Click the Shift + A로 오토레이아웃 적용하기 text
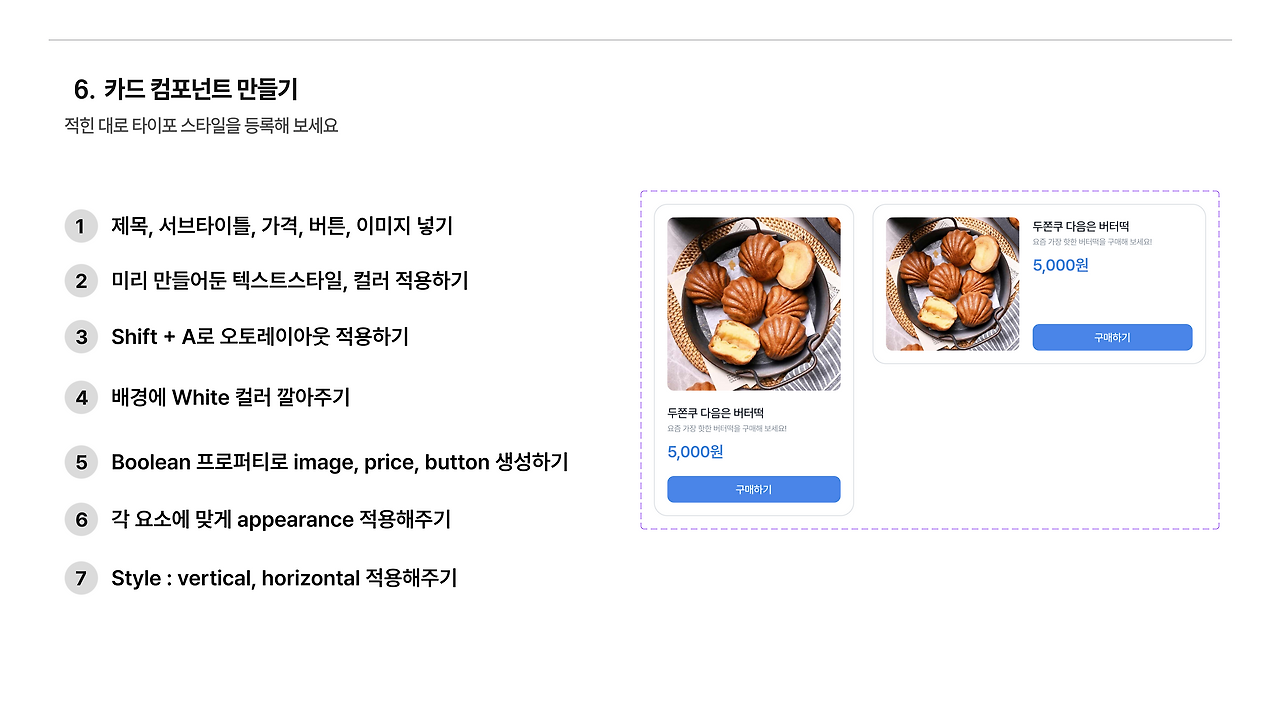This screenshot has height=720, width=1280. (260, 337)
